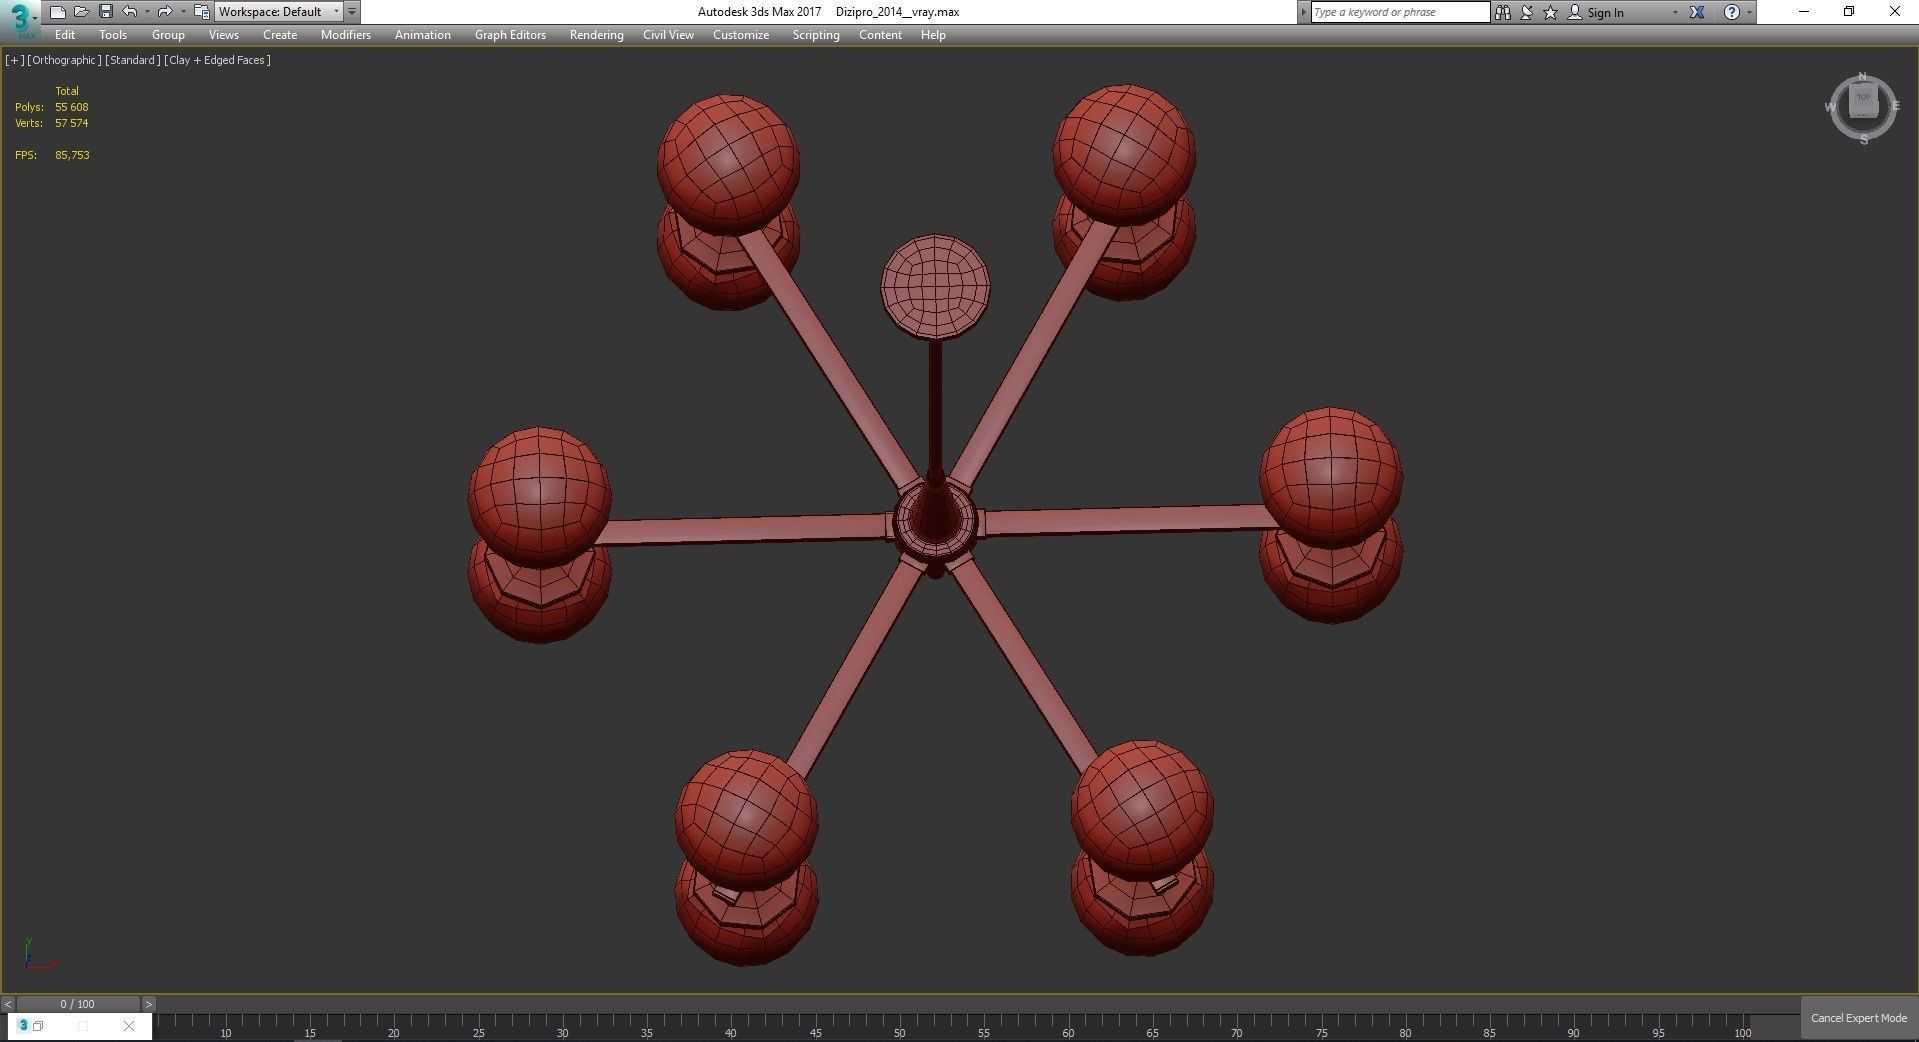Click the Project Folder icon in the quick access toolbar
The image size is (1919, 1042).
click(x=201, y=12)
